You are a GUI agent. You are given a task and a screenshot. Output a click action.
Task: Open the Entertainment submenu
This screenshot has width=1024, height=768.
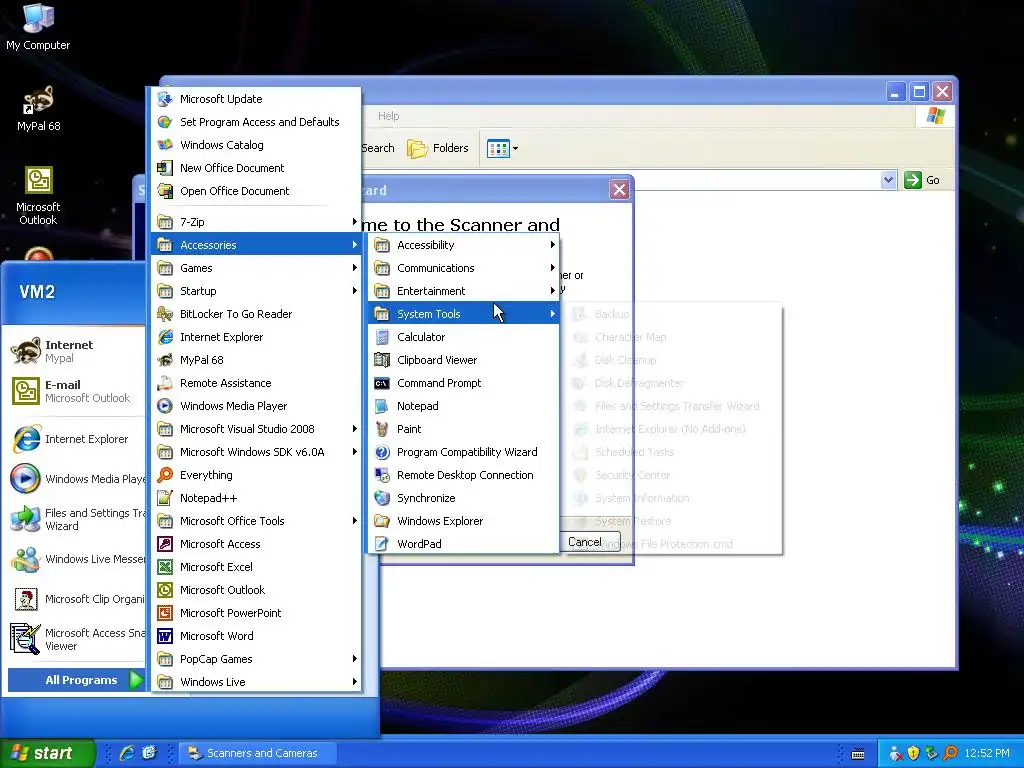[464, 291]
